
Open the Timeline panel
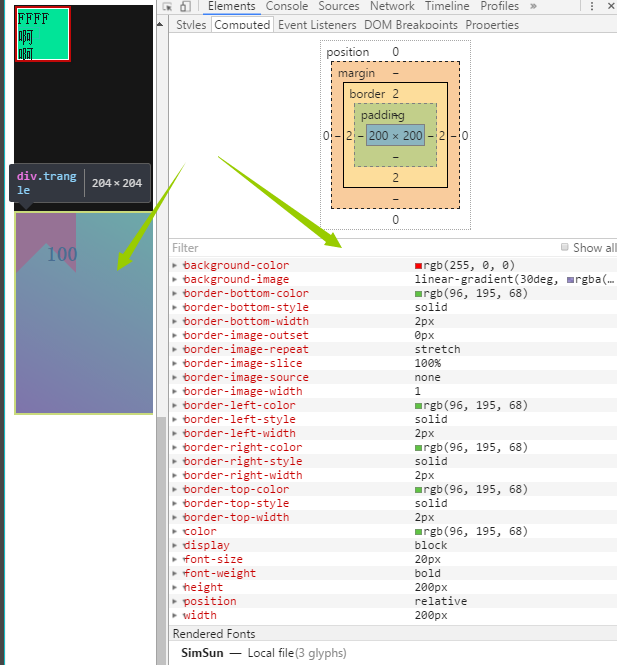click(x=447, y=6)
